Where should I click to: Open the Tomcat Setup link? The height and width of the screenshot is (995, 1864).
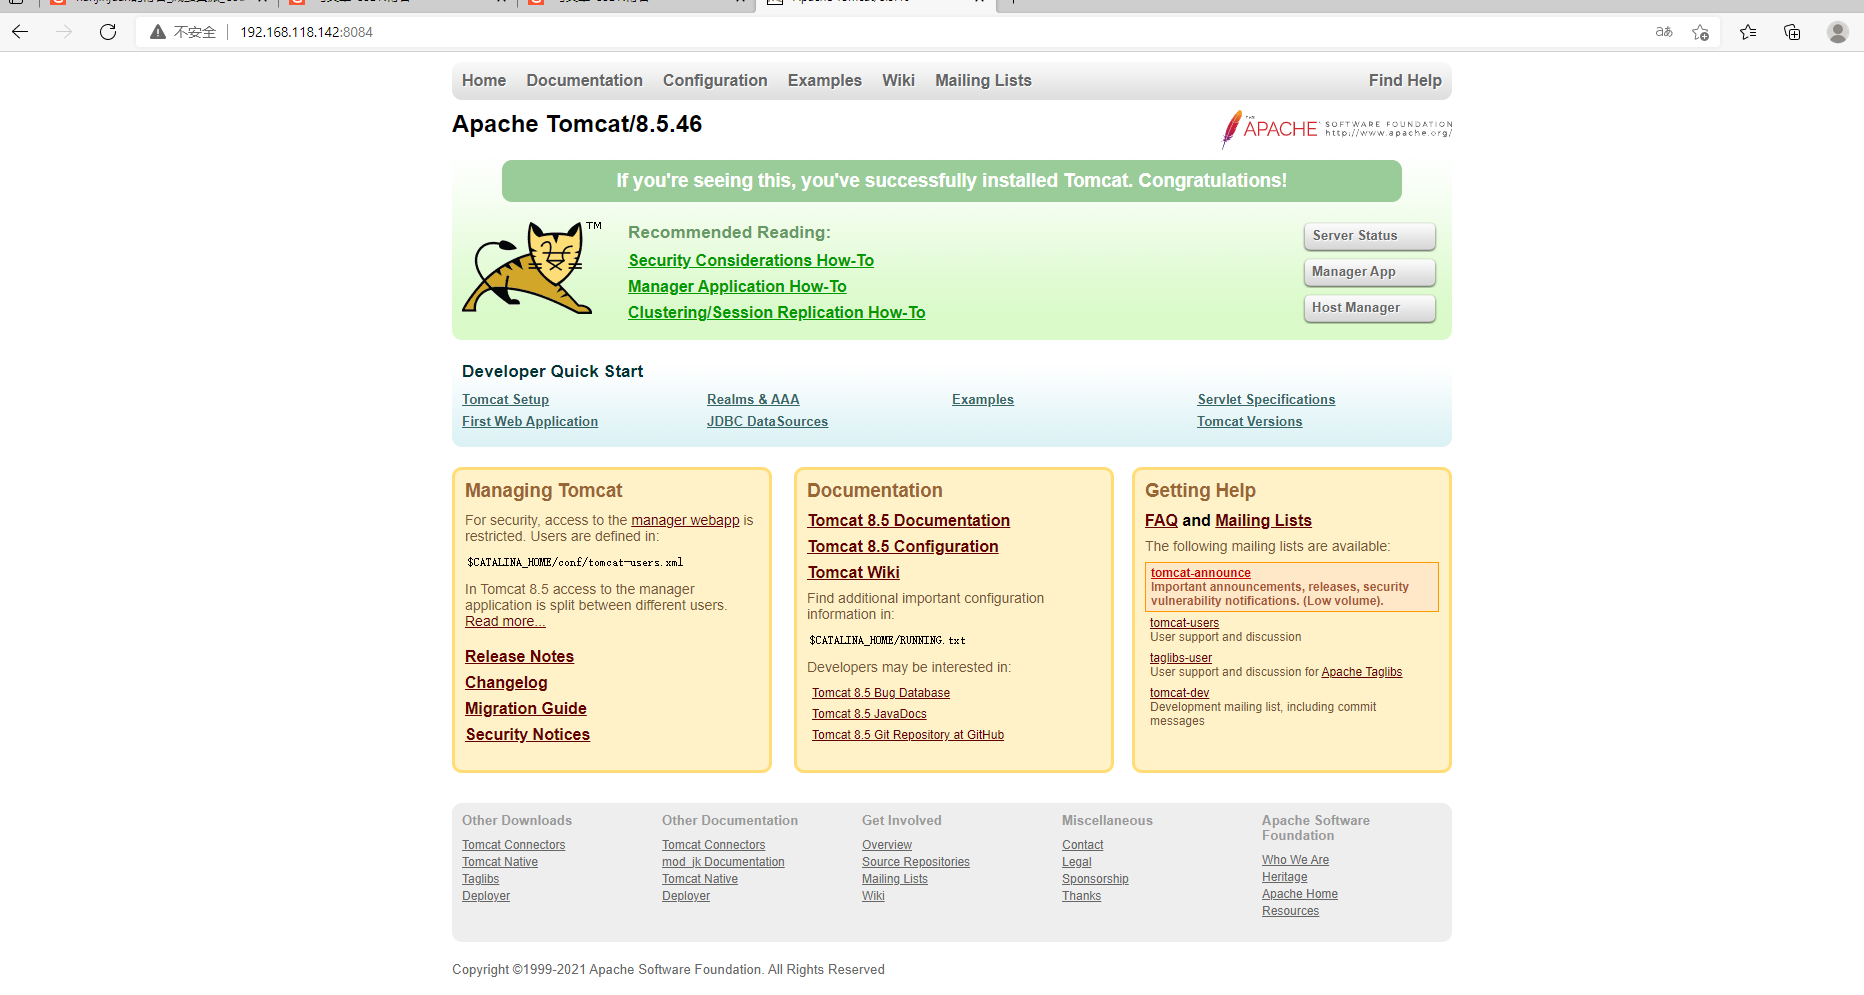pyautogui.click(x=505, y=400)
